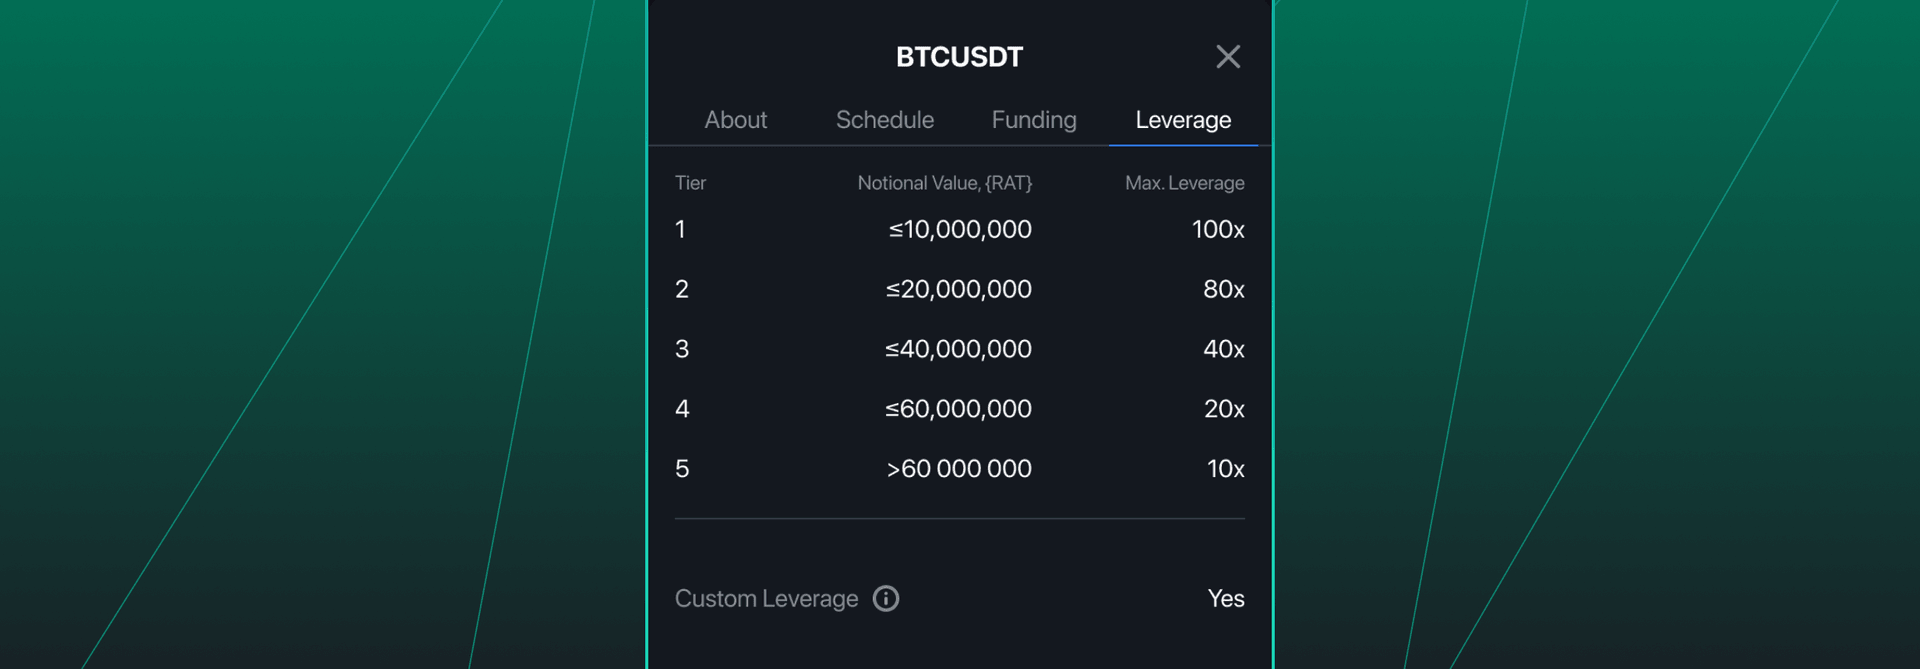Click the 10x value in the last tier
The height and width of the screenshot is (669, 1920).
coord(1224,468)
